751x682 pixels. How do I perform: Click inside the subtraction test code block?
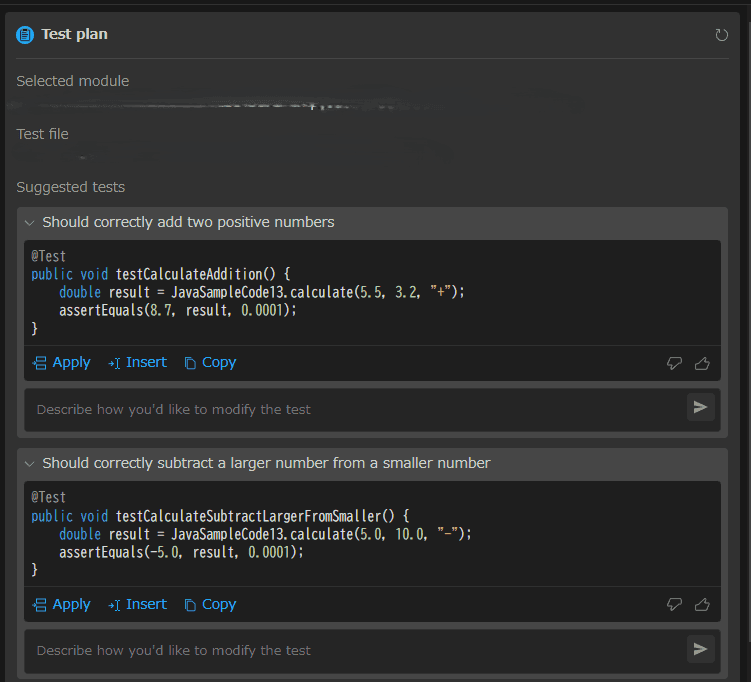pos(370,533)
